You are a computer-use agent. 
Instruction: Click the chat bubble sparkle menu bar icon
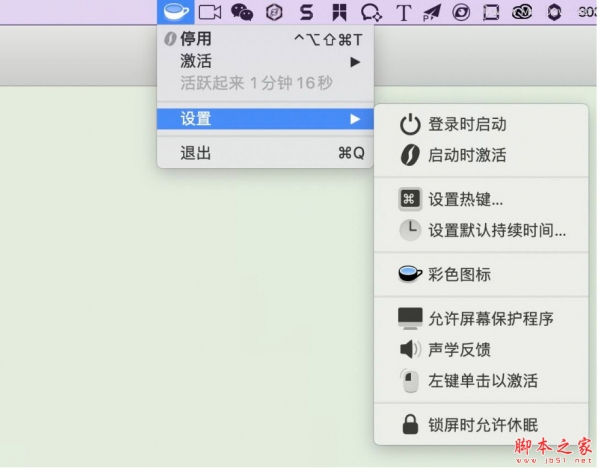[371, 12]
